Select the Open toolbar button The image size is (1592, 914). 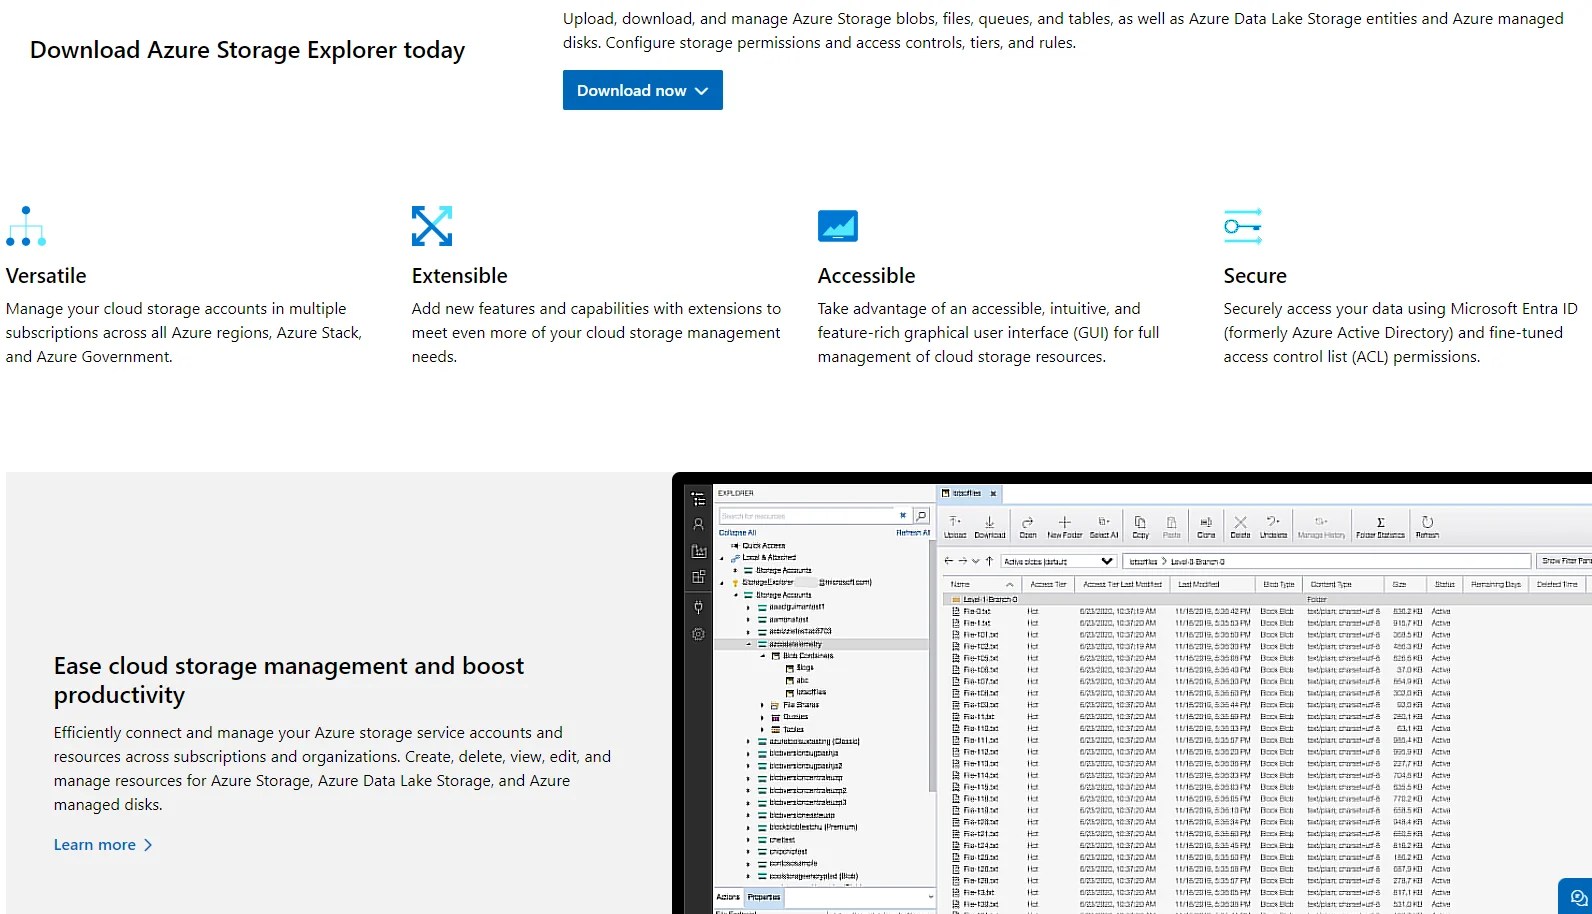1028,527
